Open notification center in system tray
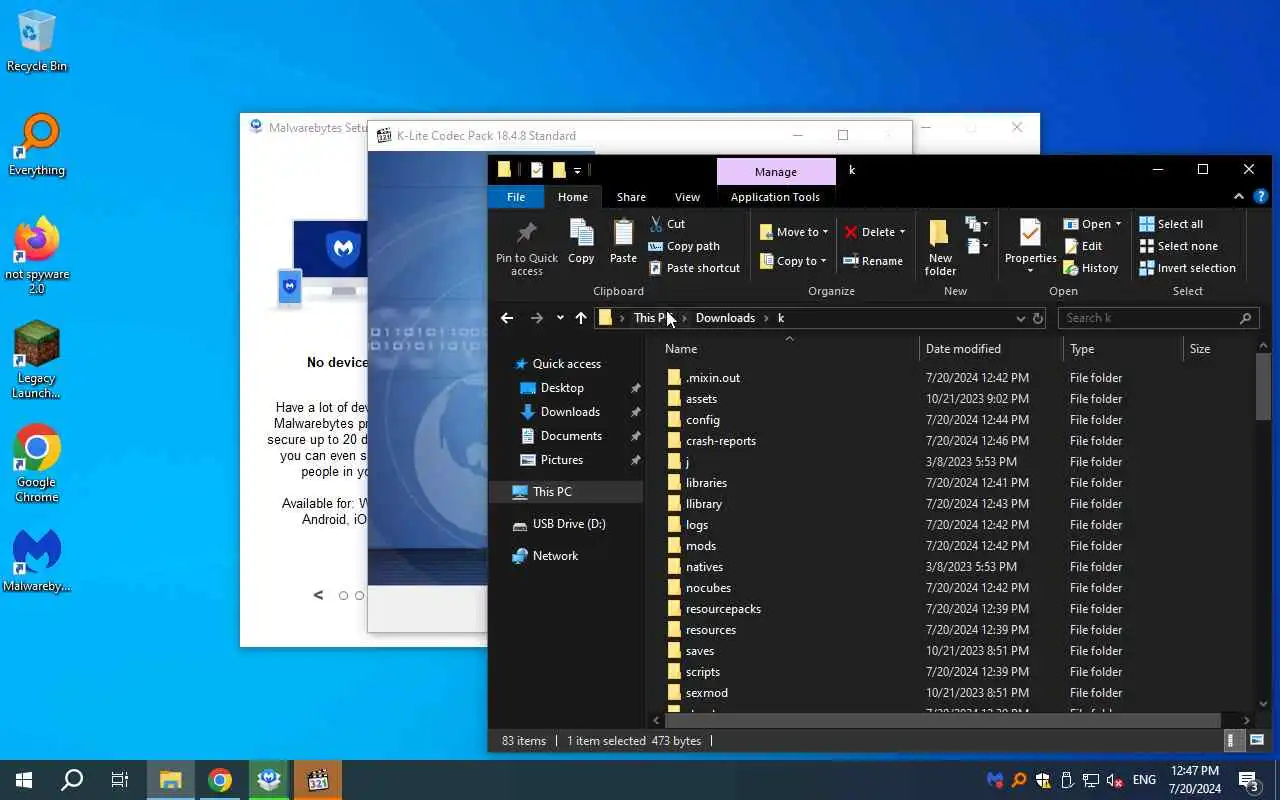The image size is (1280, 800). coord(1249,781)
